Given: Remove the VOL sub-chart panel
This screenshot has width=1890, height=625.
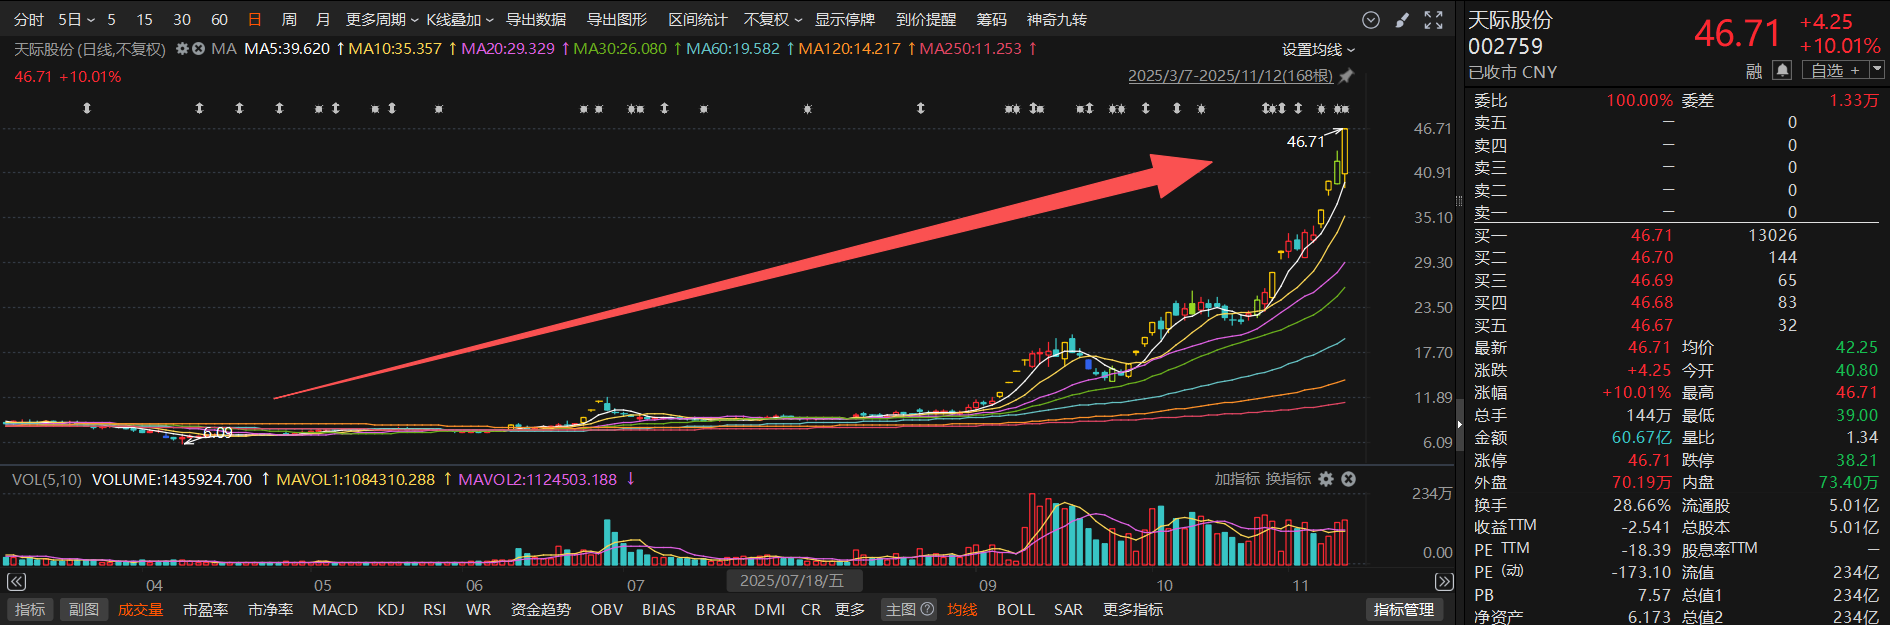Looking at the screenshot, I should pos(1348,479).
